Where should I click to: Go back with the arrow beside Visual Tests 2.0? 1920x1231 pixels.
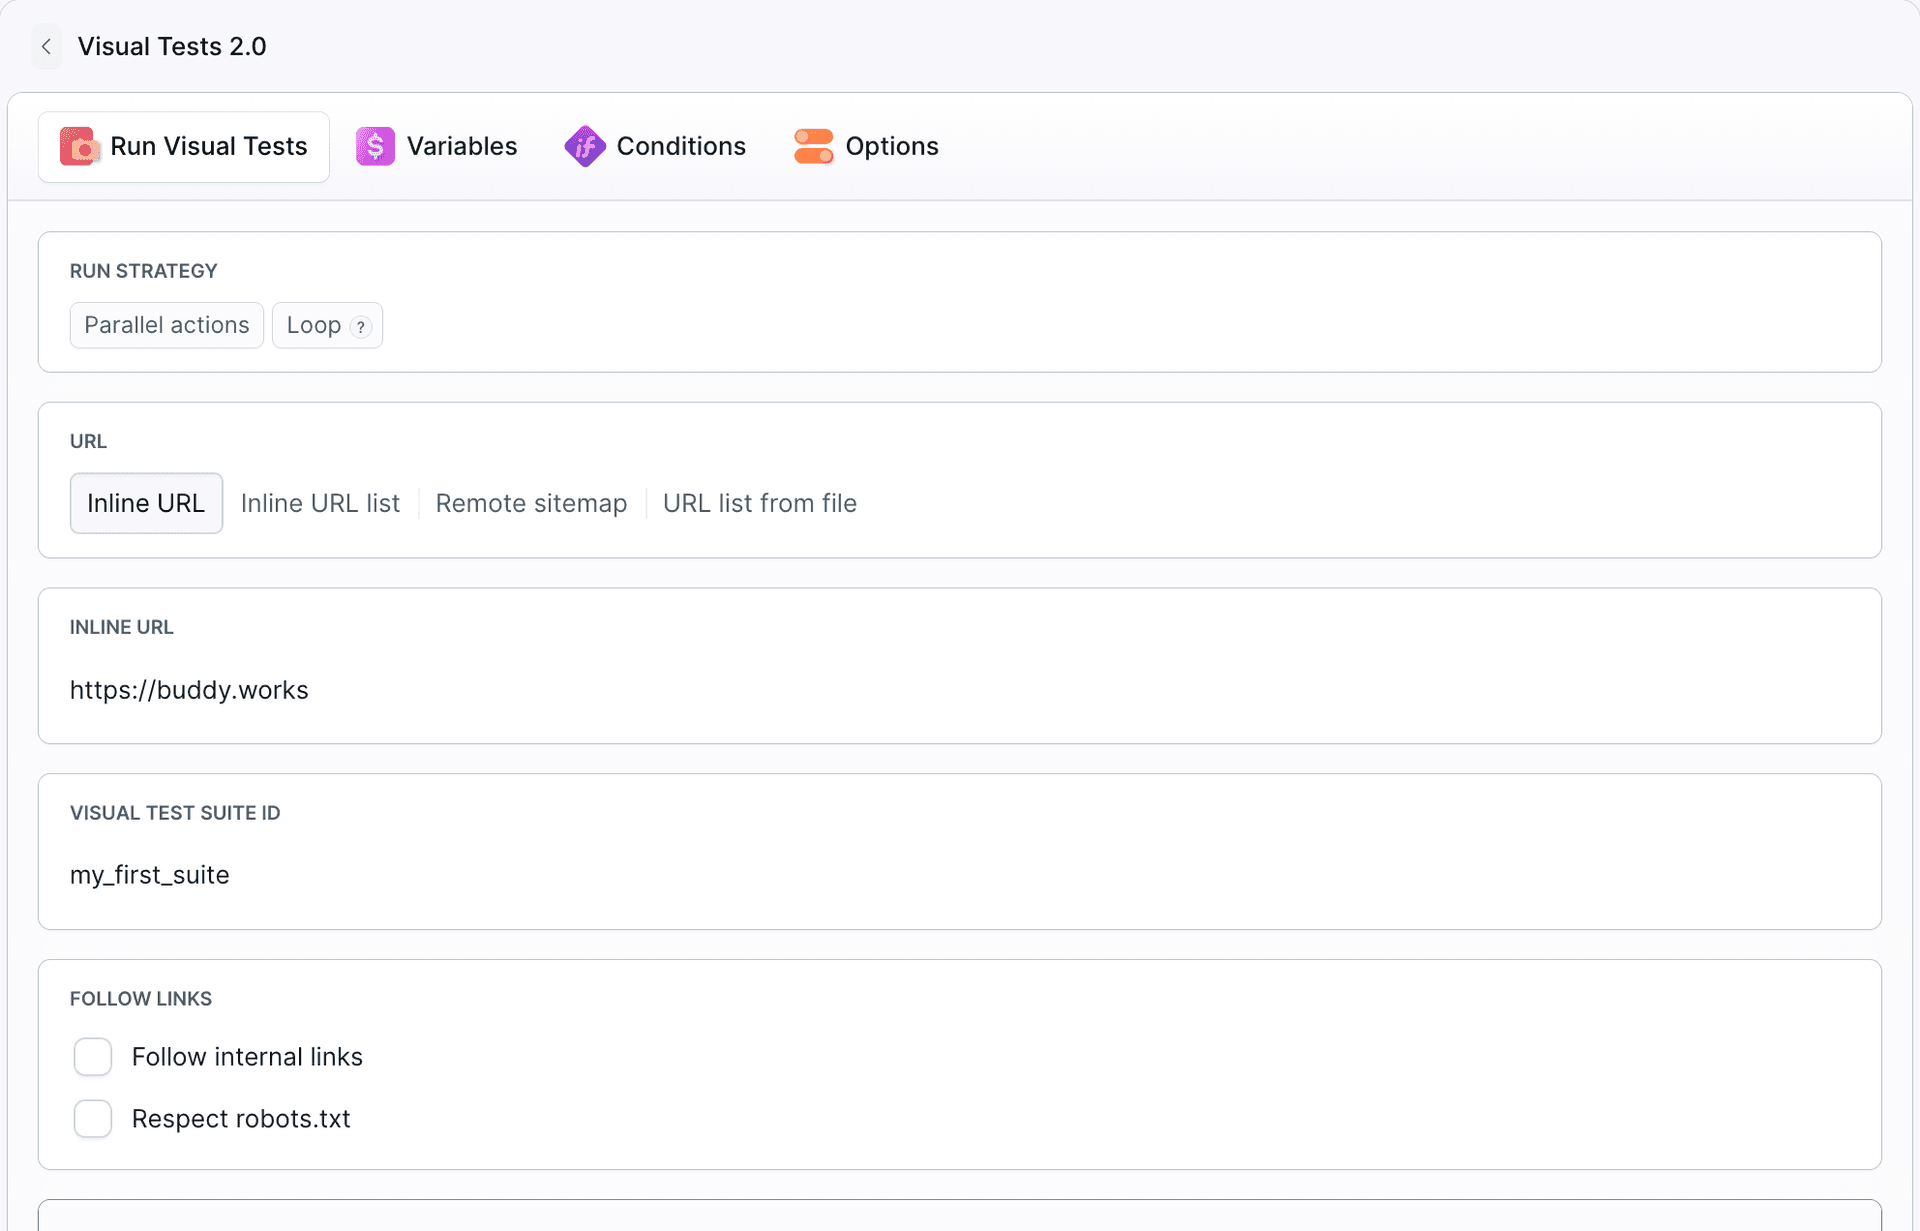46,46
